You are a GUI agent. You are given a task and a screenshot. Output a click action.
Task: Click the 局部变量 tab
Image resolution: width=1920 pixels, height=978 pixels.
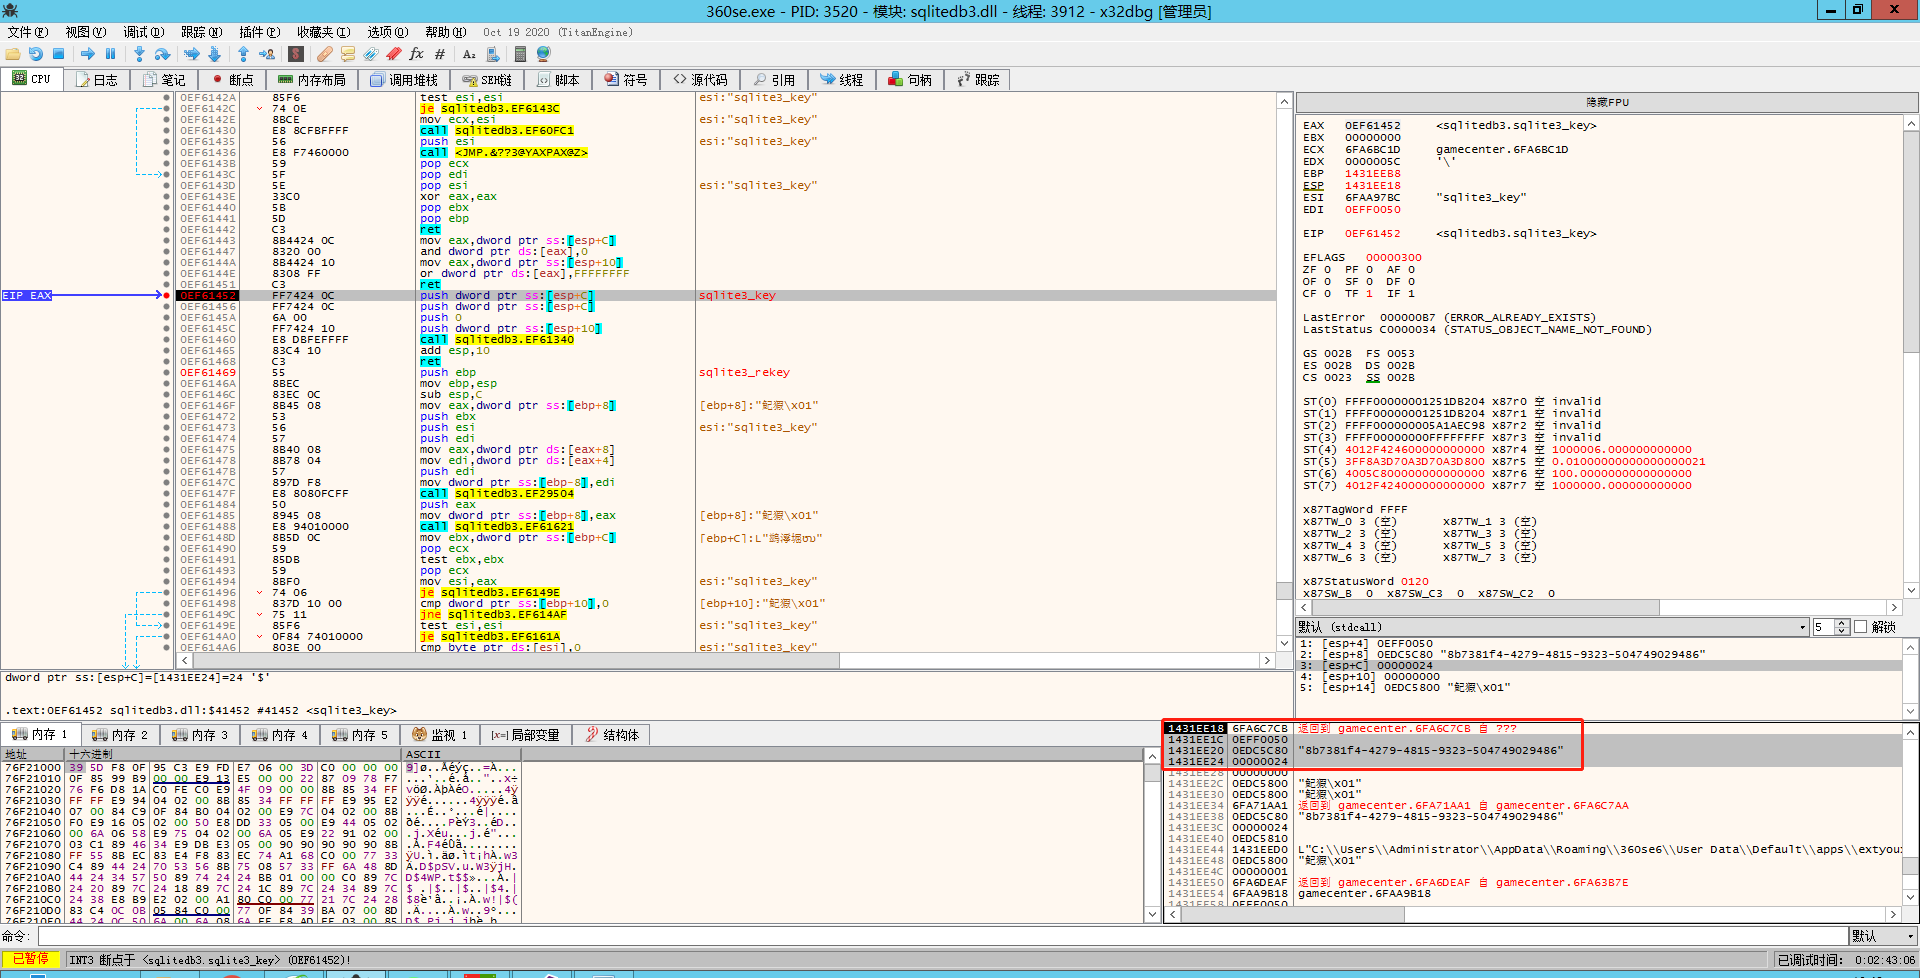tap(526, 734)
